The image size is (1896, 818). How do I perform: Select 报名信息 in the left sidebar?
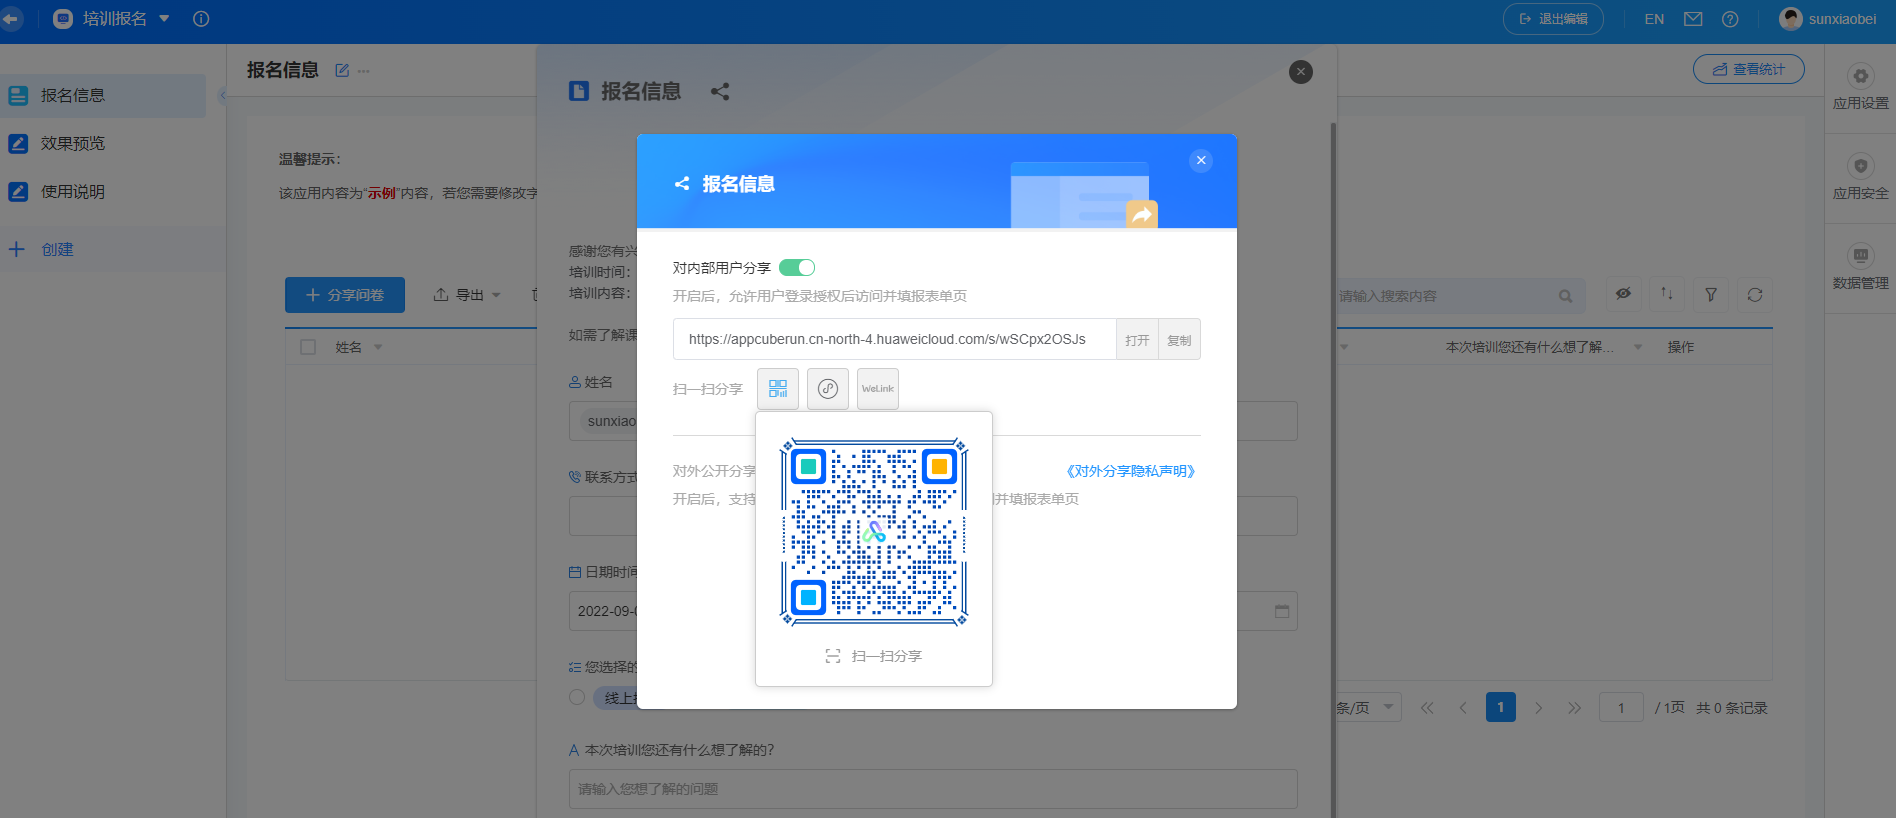(103, 96)
